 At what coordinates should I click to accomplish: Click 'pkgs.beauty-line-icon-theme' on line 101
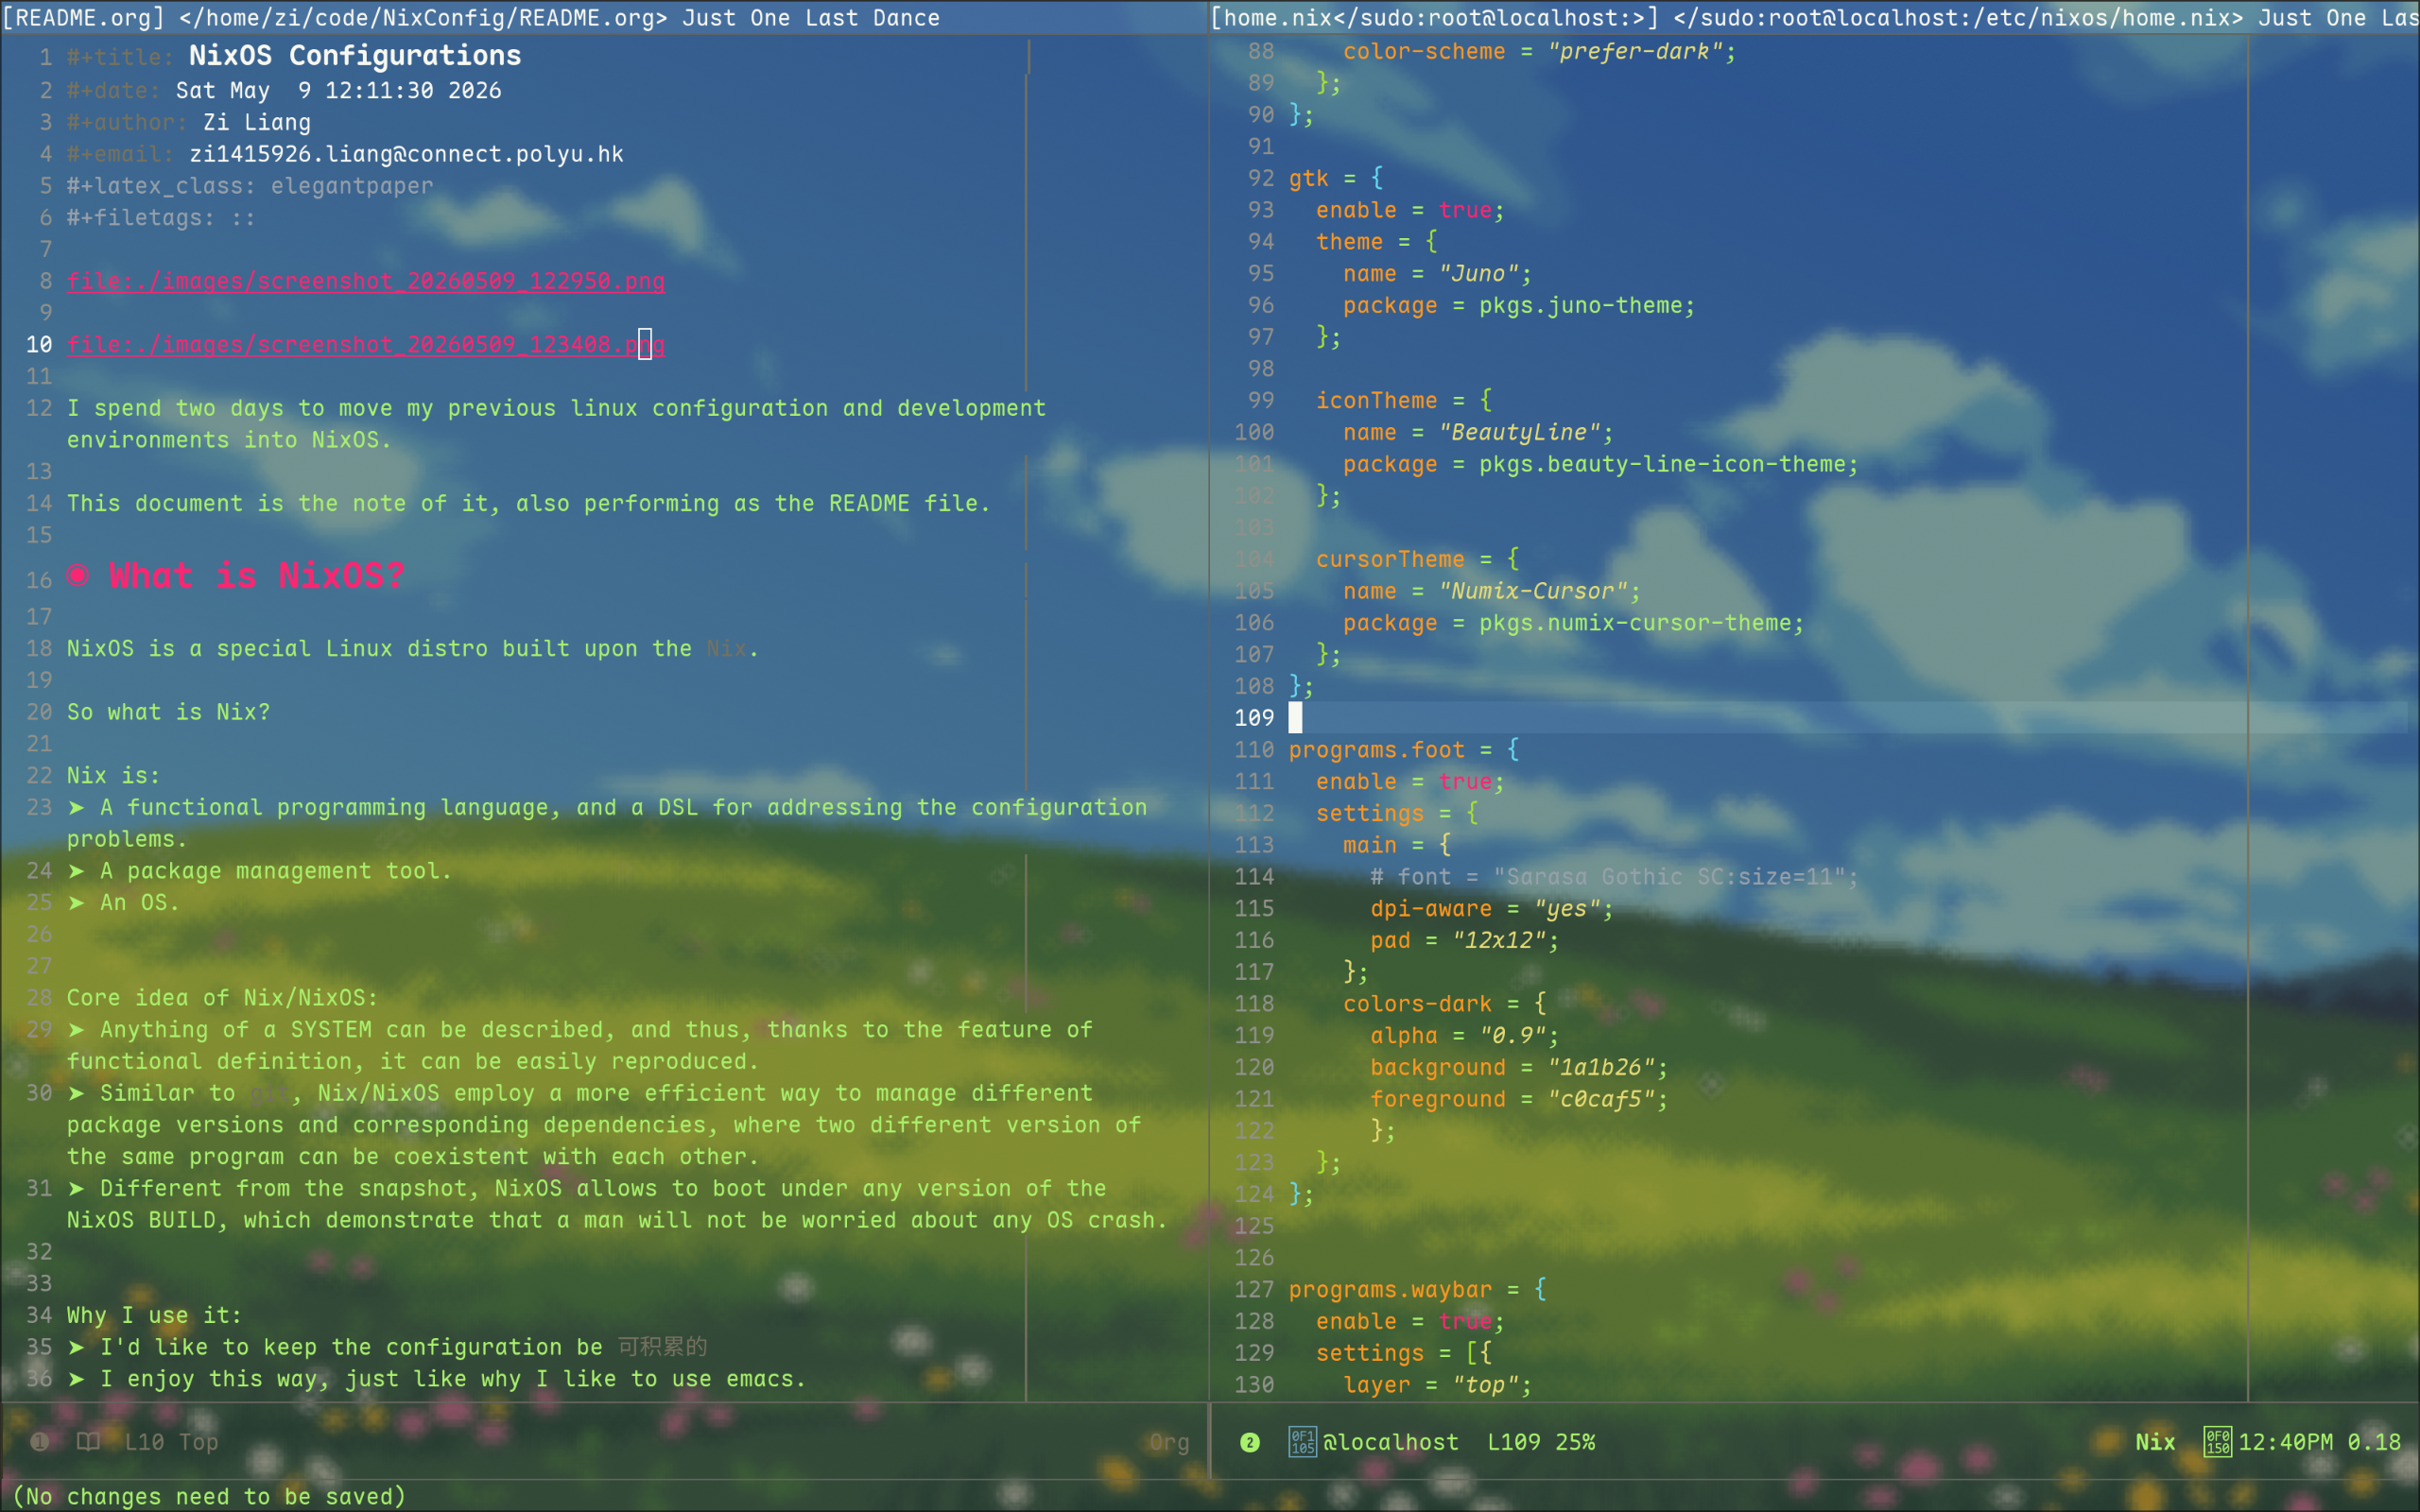tap(1662, 465)
